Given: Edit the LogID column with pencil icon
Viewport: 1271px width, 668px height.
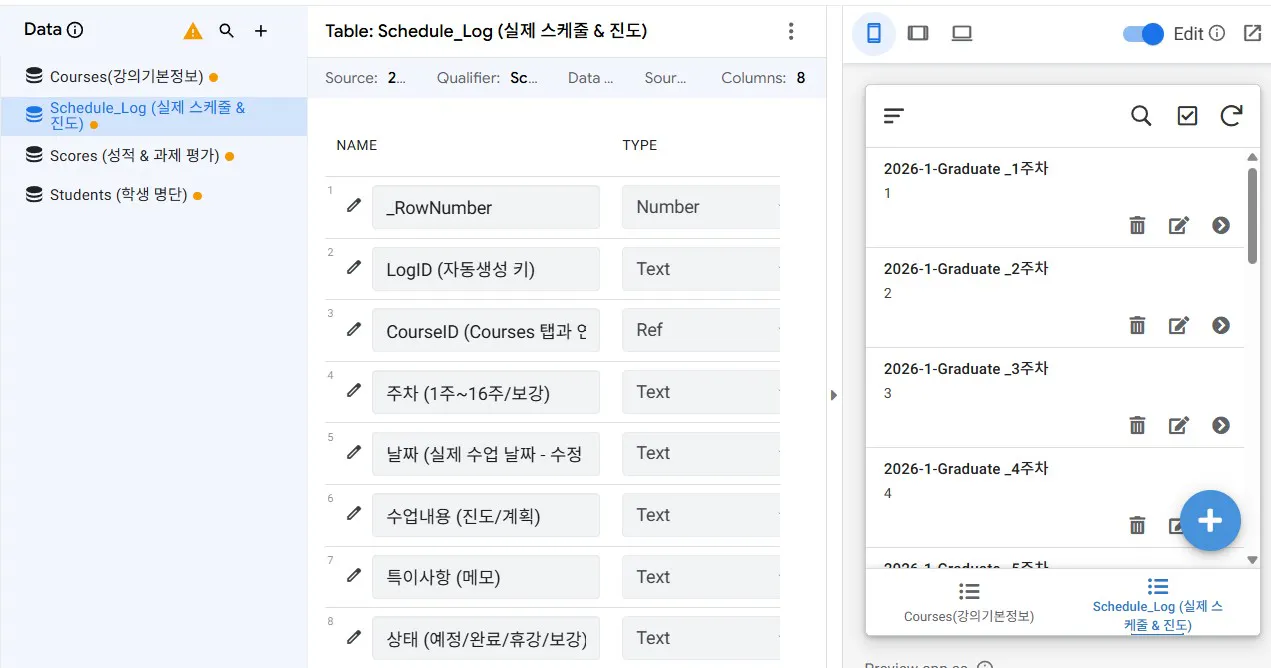Looking at the screenshot, I should click(353, 267).
